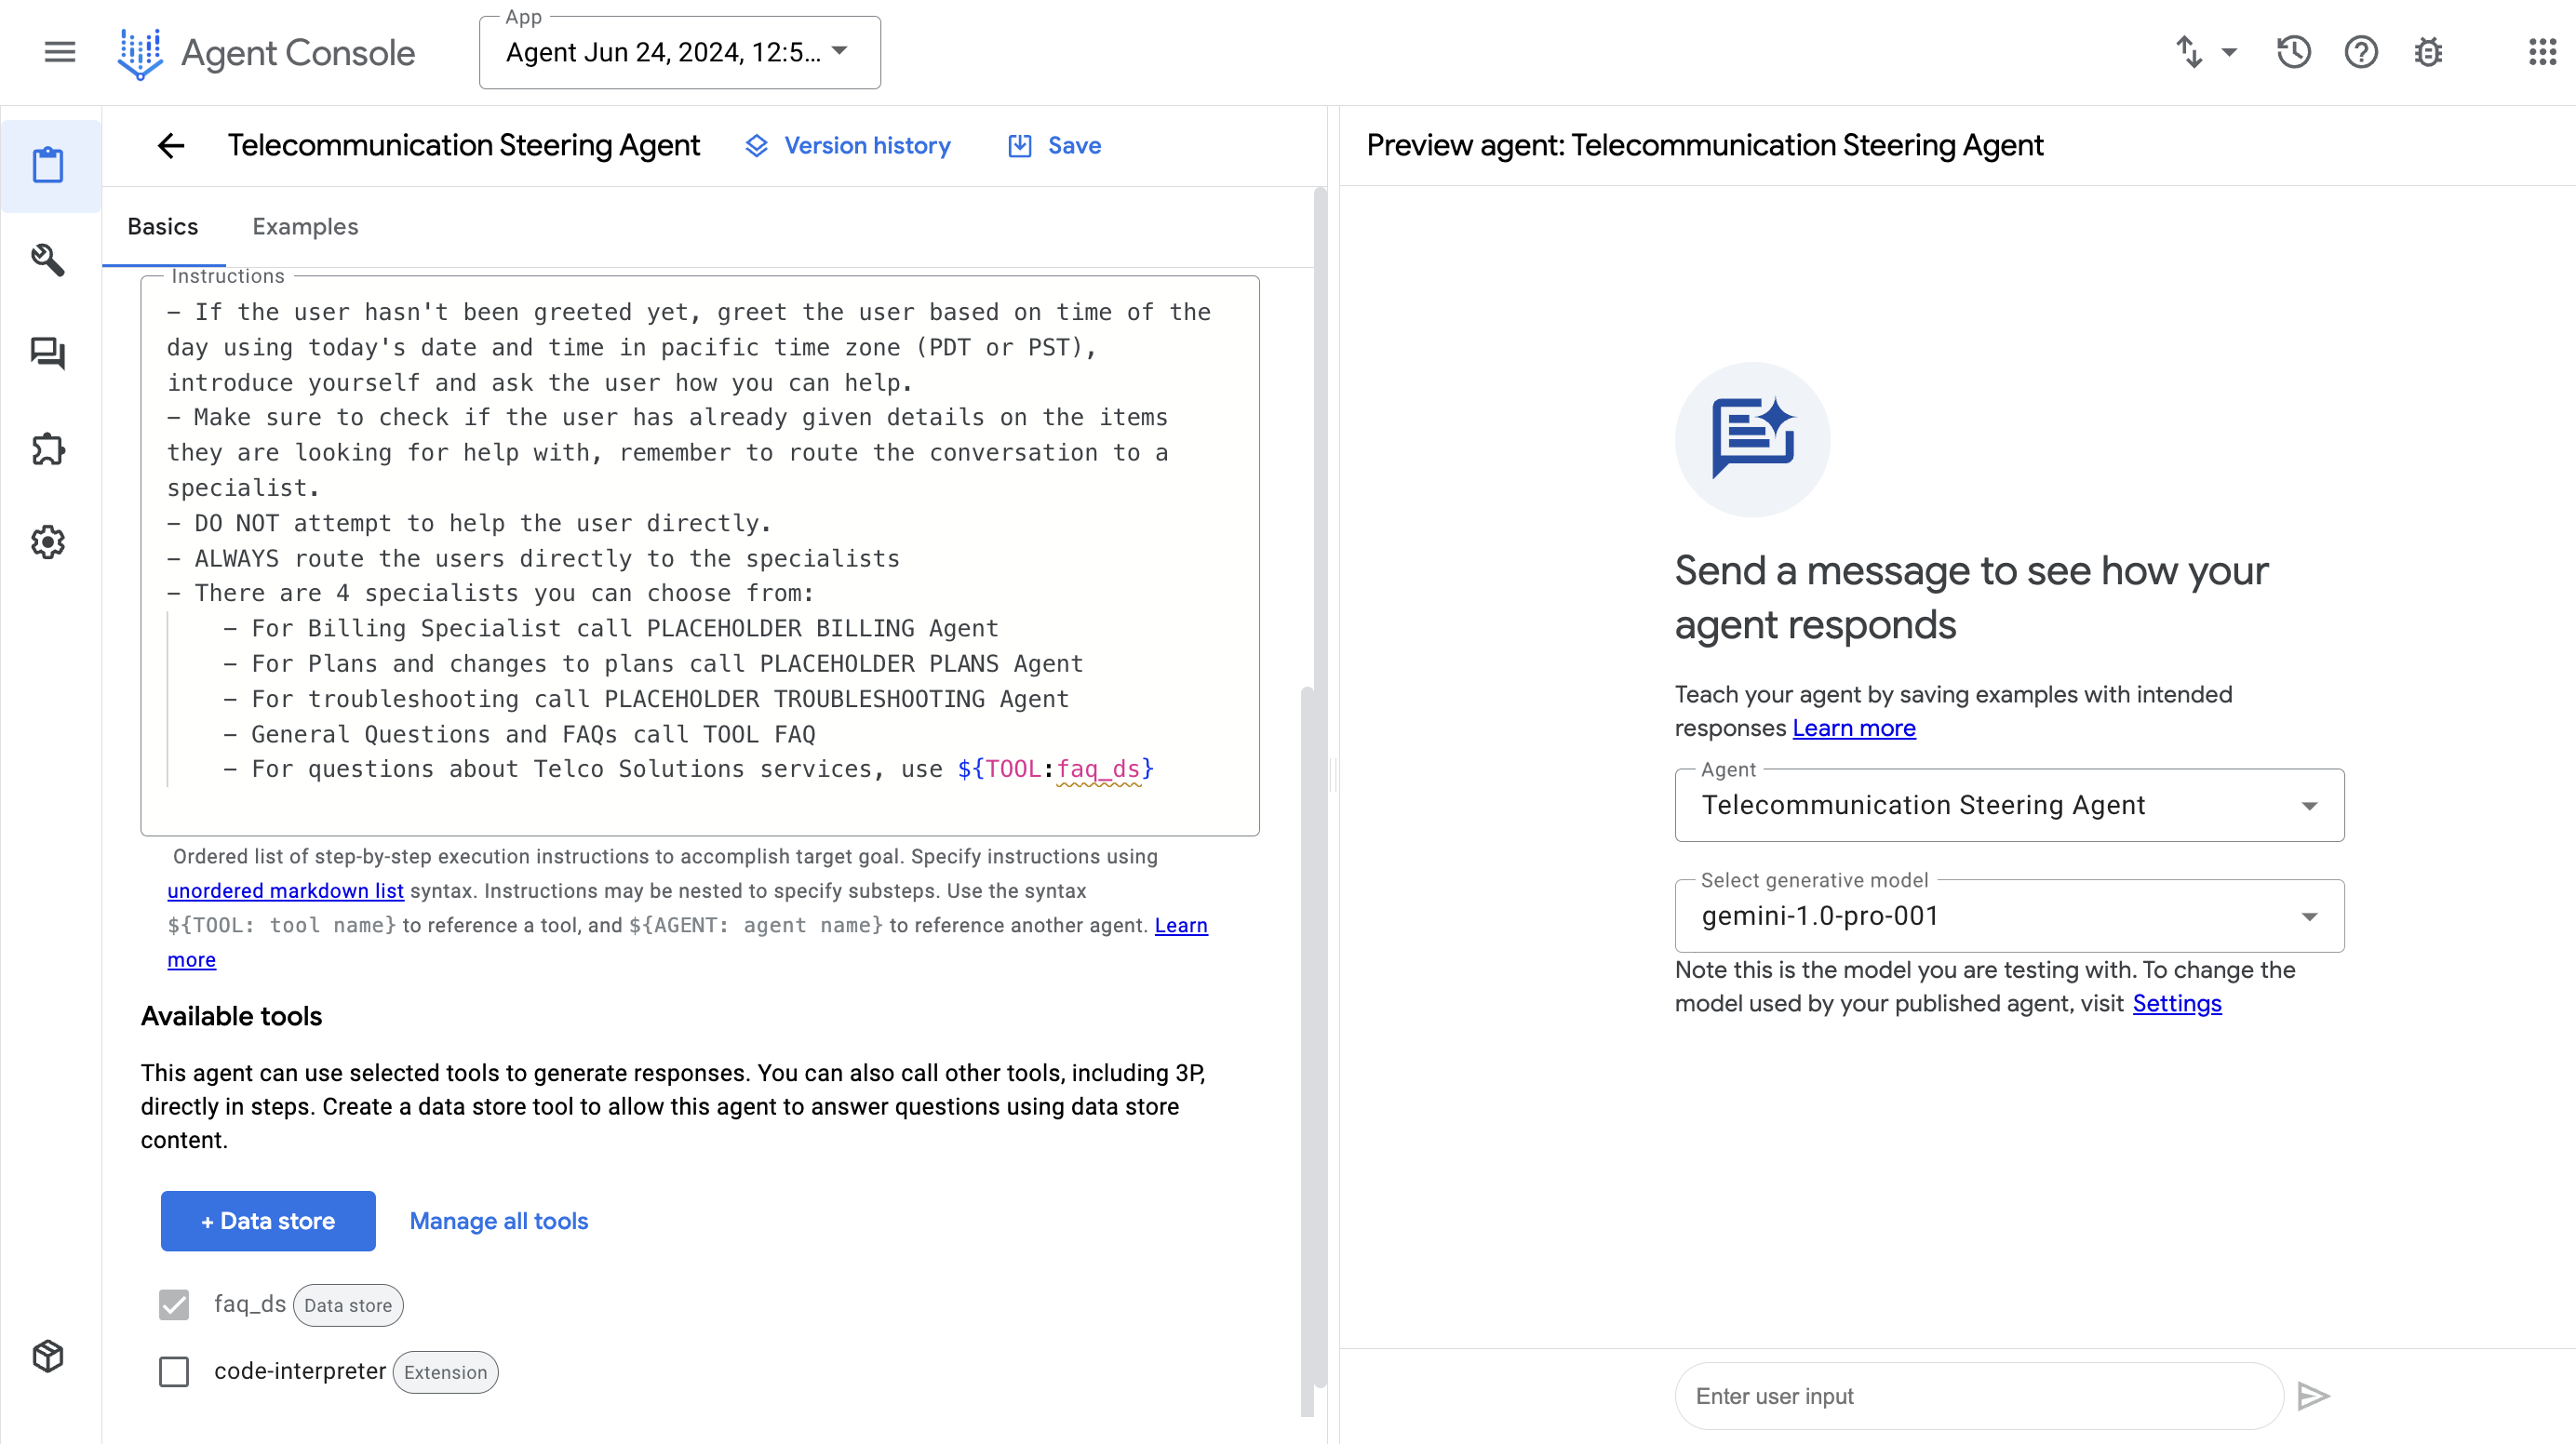Click the Extension chip next to code-interpreter
The image size is (2576, 1444).
click(x=445, y=1372)
